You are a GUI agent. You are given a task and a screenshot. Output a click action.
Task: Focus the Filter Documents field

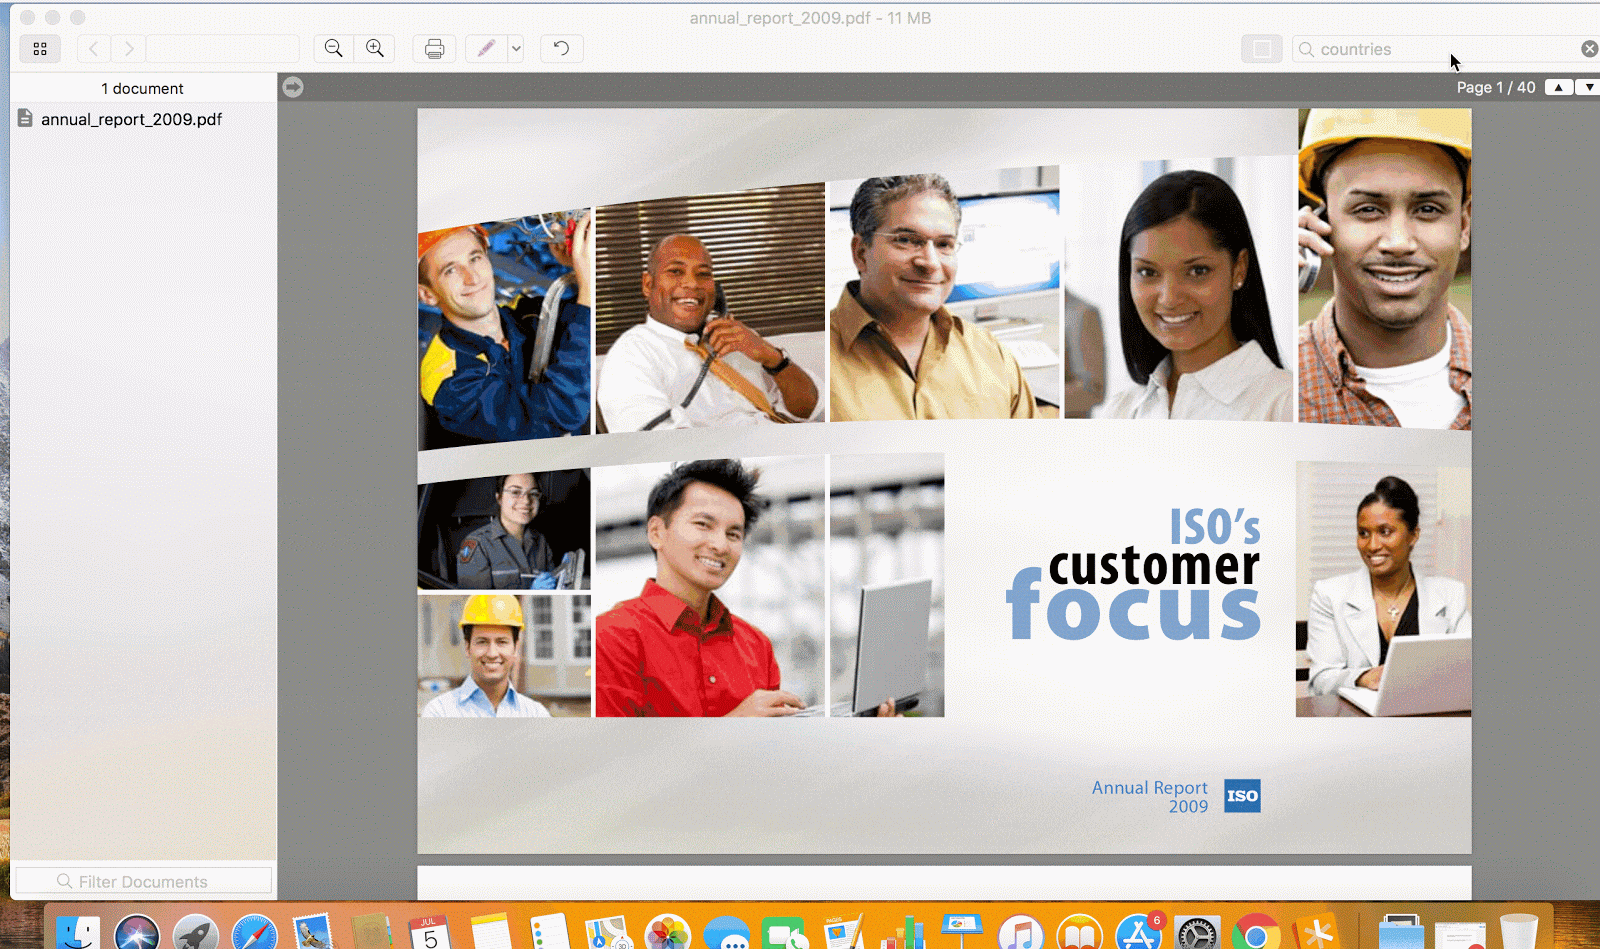[x=144, y=881]
